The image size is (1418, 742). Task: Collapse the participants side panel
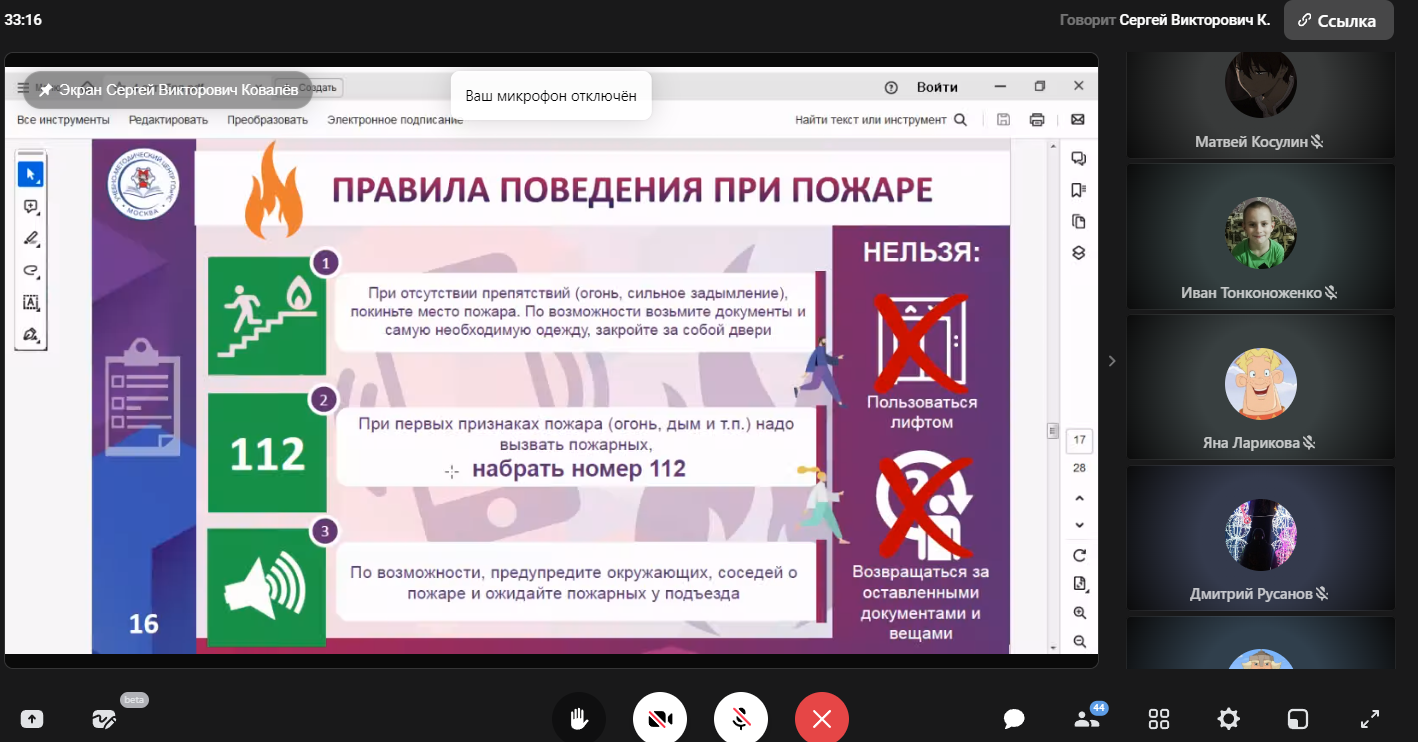(x=1112, y=361)
